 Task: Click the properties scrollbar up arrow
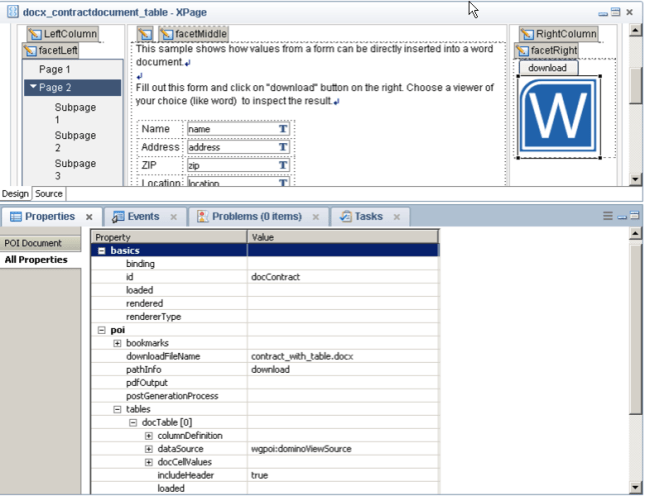coord(635,234)
